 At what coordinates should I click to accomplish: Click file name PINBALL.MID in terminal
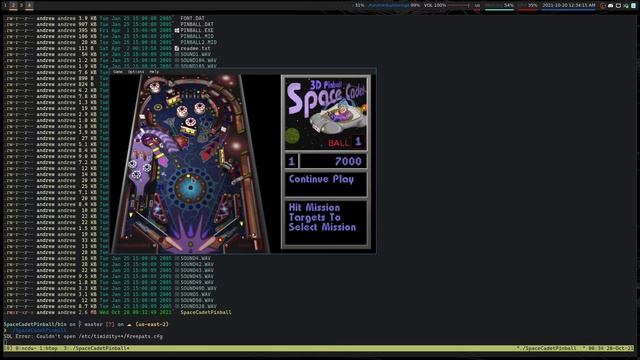point(197,36)
